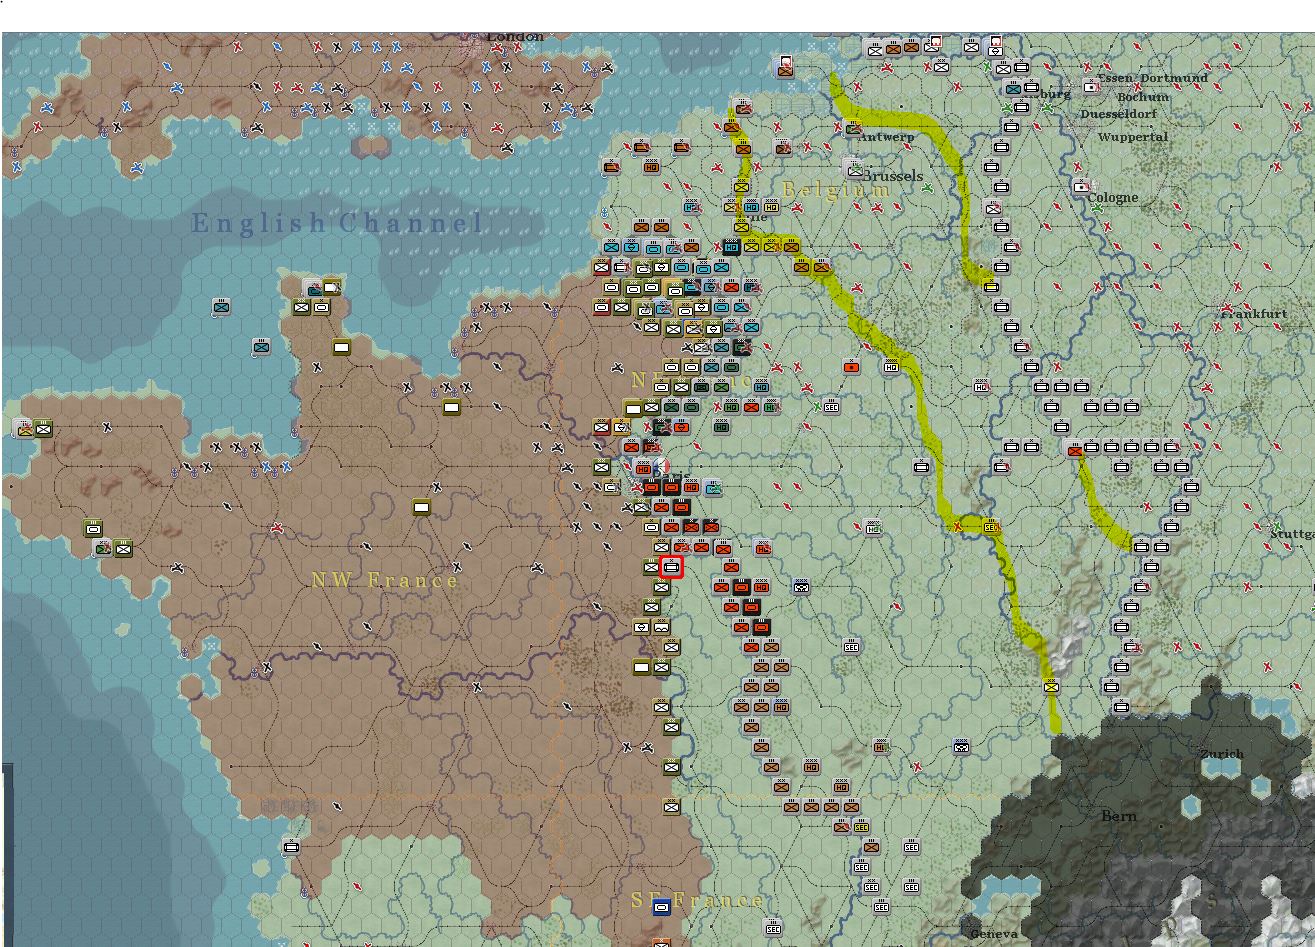This screenshot has width=1315, height=947.
Task: Click the black HQ counter near Lille
Action: click(731, 246)
